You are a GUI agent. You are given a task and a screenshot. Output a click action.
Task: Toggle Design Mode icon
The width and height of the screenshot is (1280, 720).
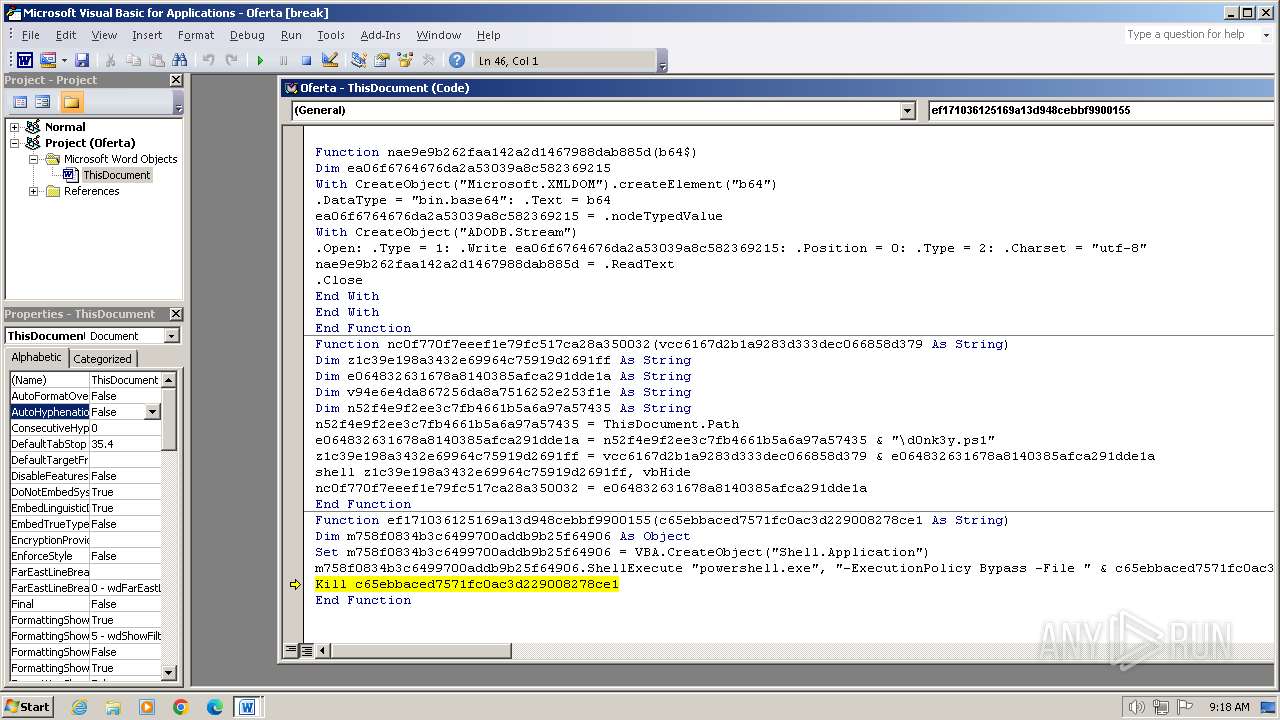point(330,60)
